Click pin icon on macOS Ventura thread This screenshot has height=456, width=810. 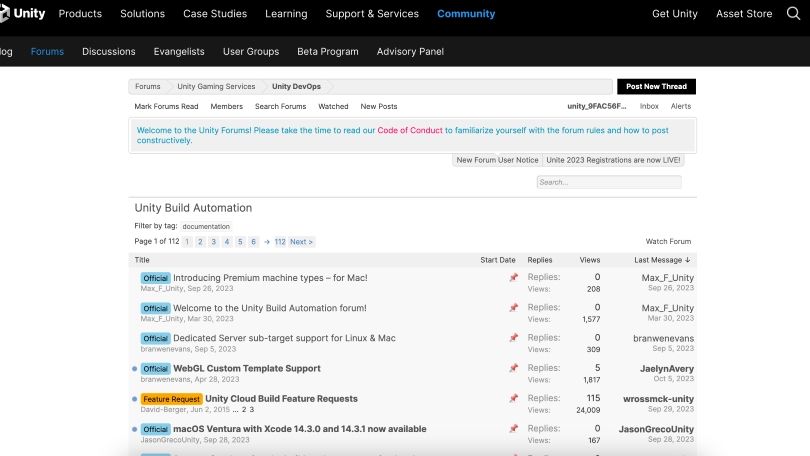click(x=513, y=429)
